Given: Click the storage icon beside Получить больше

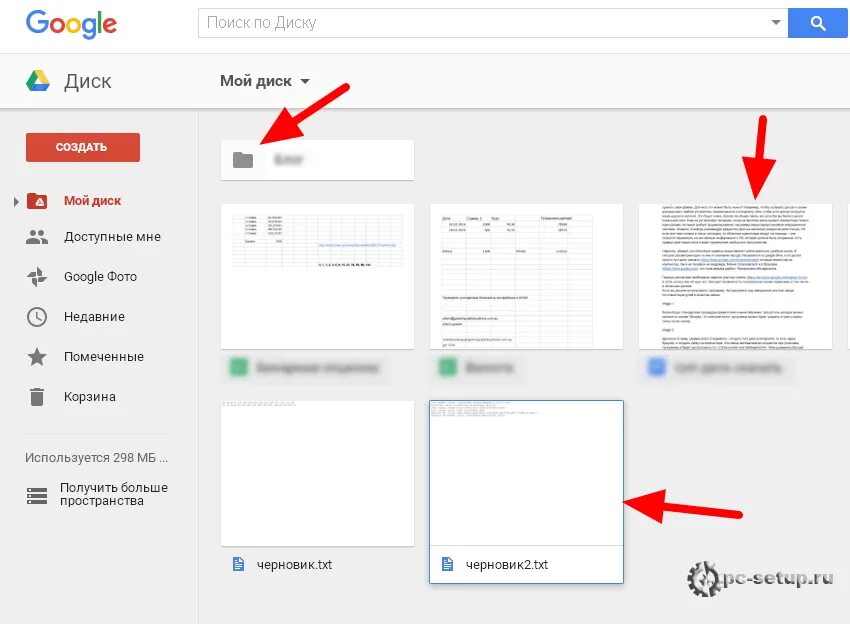Looking at the screenshot, I should pos(37,495).
